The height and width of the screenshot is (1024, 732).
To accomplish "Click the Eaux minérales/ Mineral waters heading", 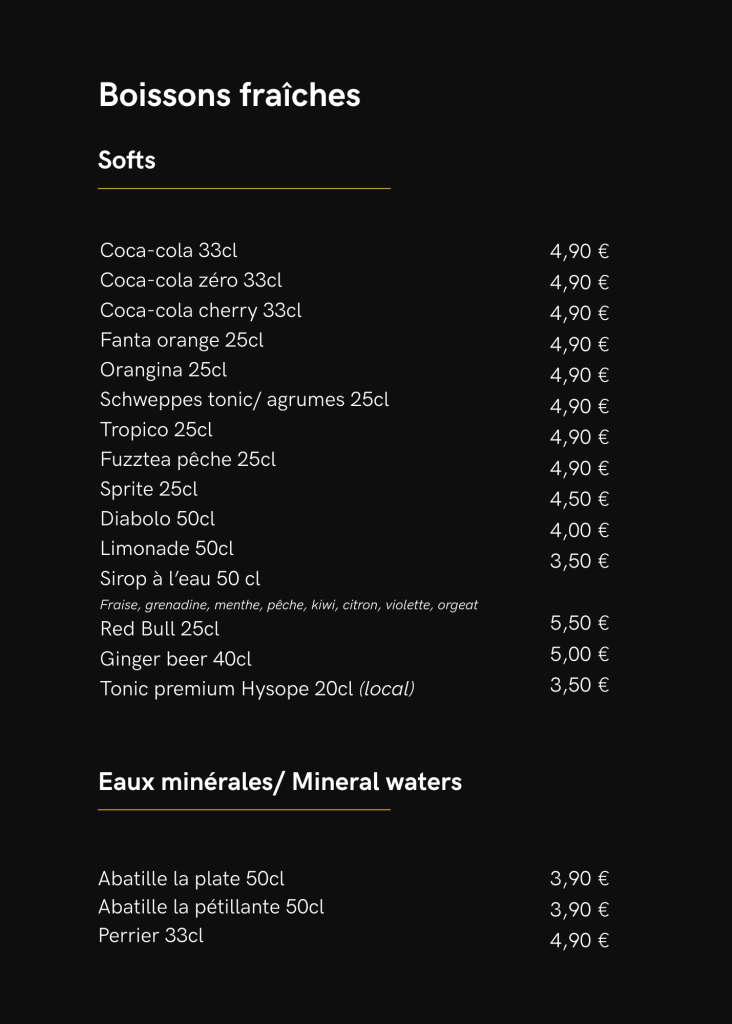I will [280, 782].
